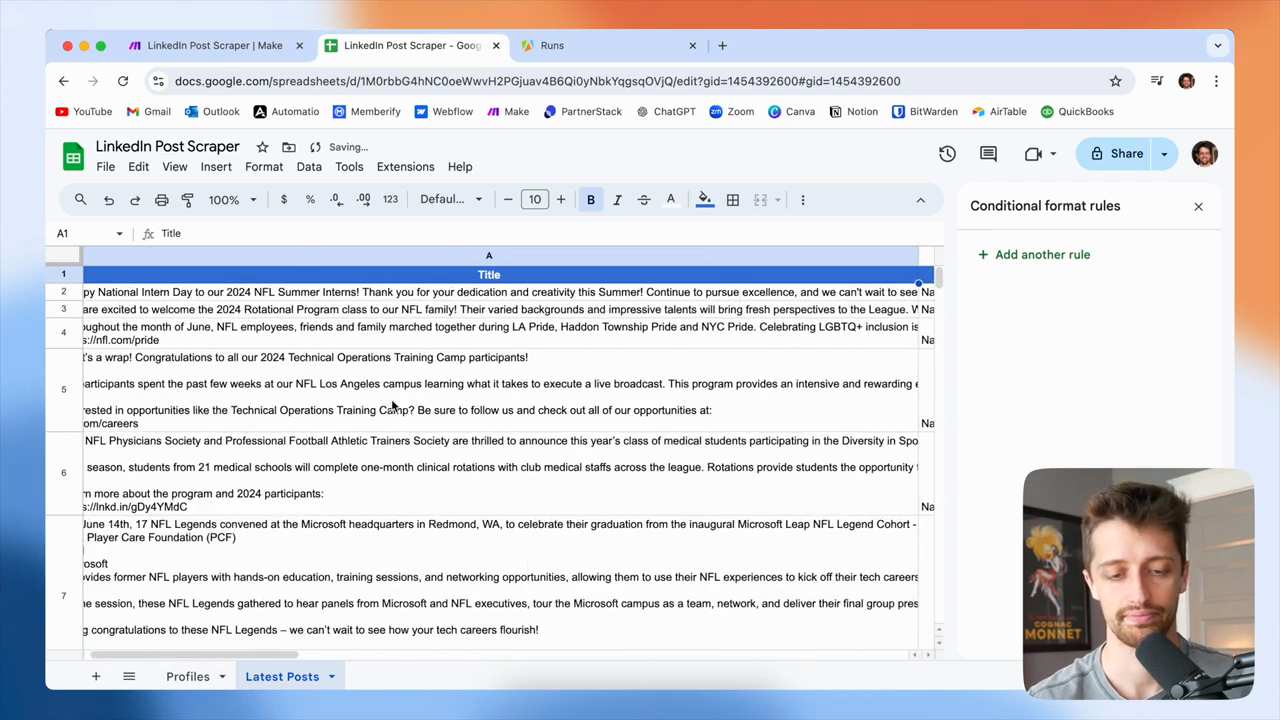This screenshot has height=720, width=1280.
Task: Click the print icon
Action: pos(161,200)
